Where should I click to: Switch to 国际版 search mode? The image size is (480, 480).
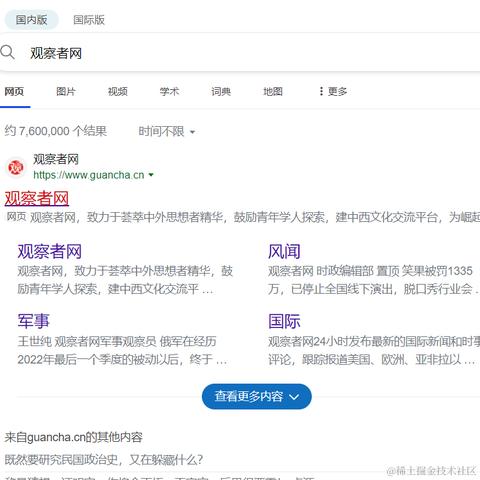89,20
